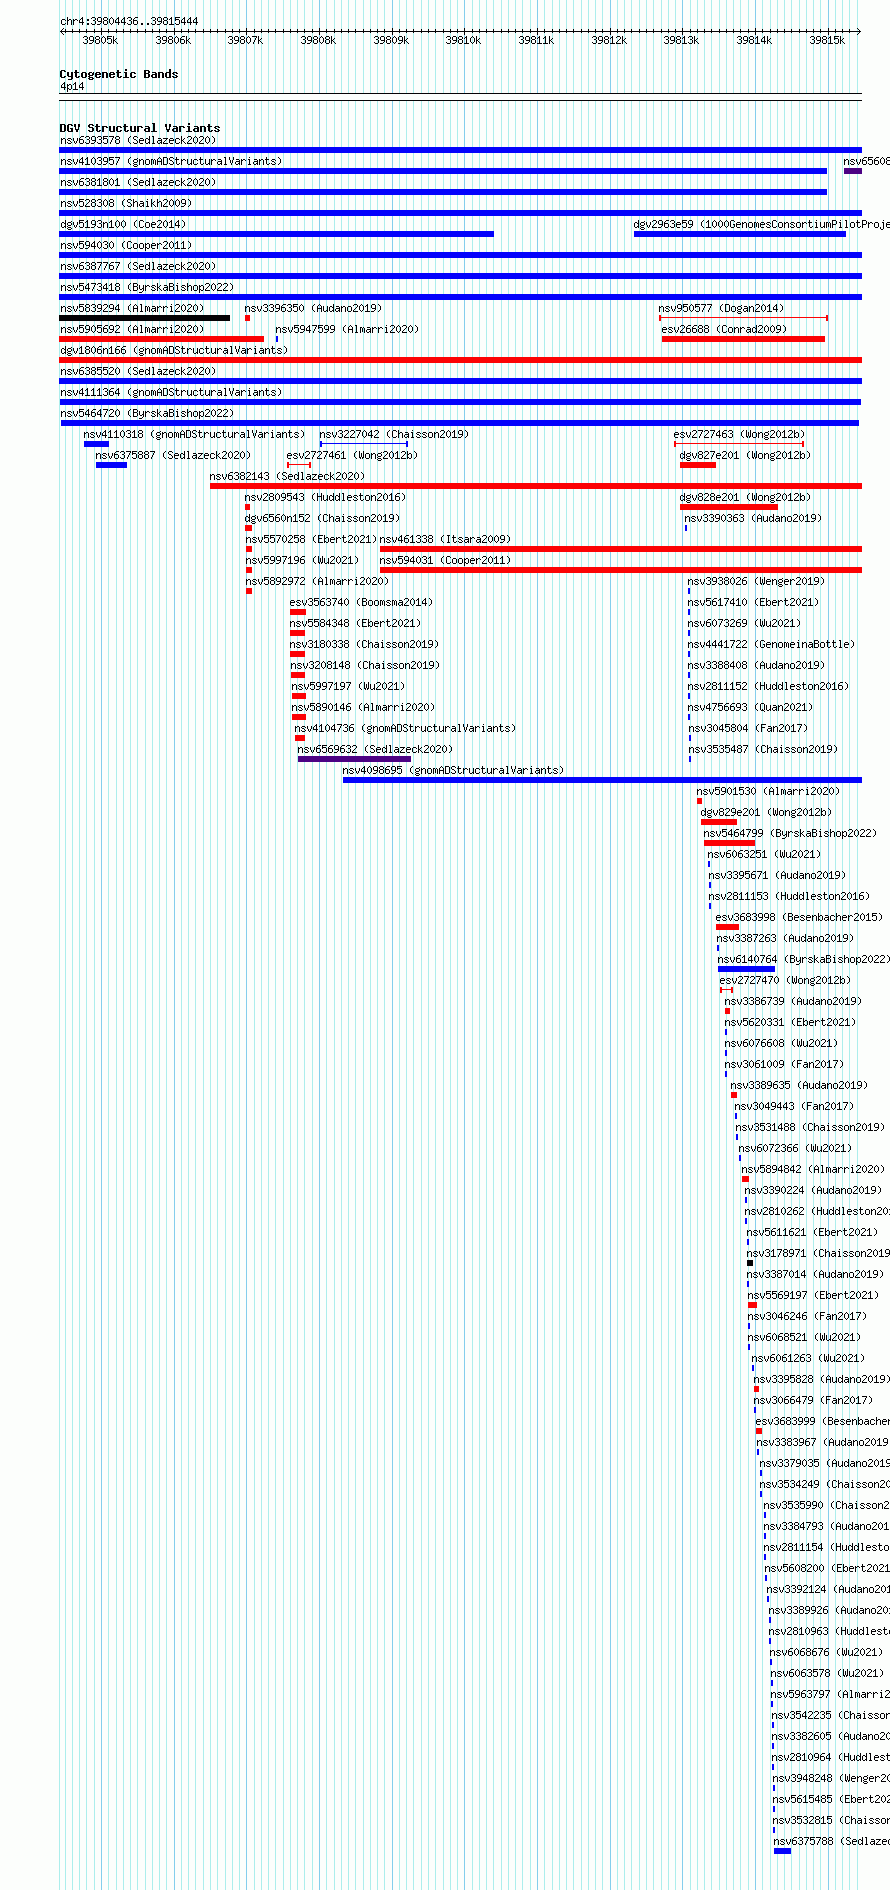The height and width of the screenshot is (1890, 890).
Task: Select nsv3390363 (Audano2019) label
Action: [753, 518]
